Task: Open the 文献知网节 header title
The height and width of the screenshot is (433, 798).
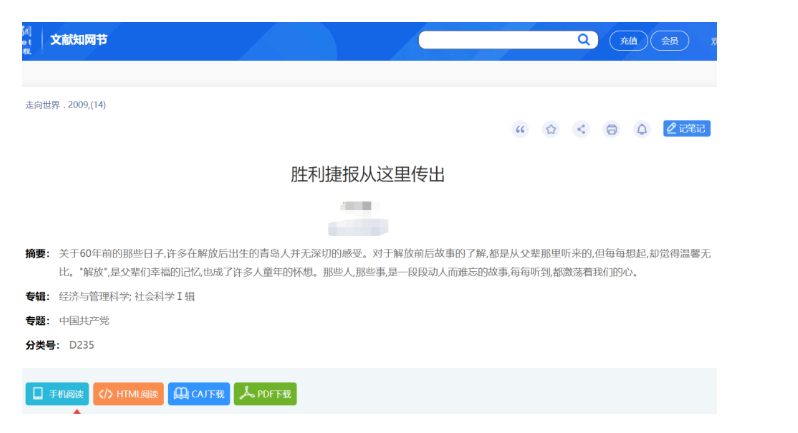Action: (x=79, y=41)
